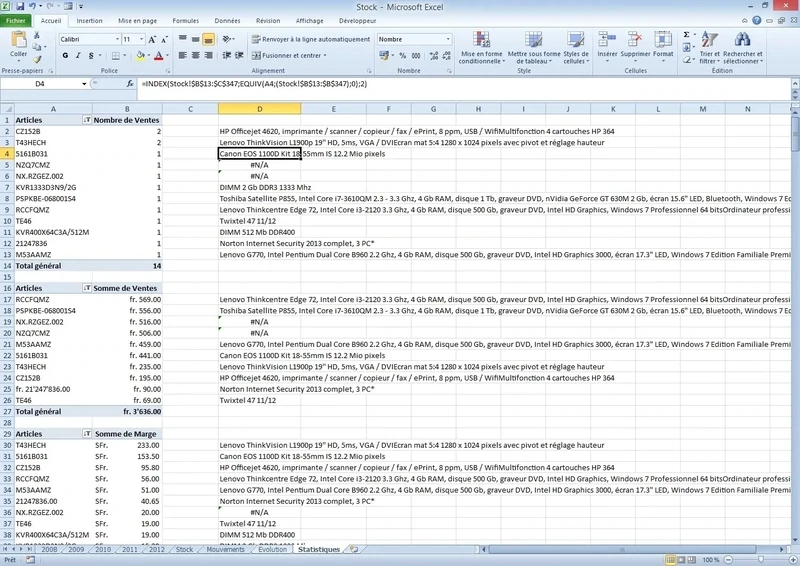800x566 pixels.
Task: Toggle underline with the S button
Action: pos(91,55)
